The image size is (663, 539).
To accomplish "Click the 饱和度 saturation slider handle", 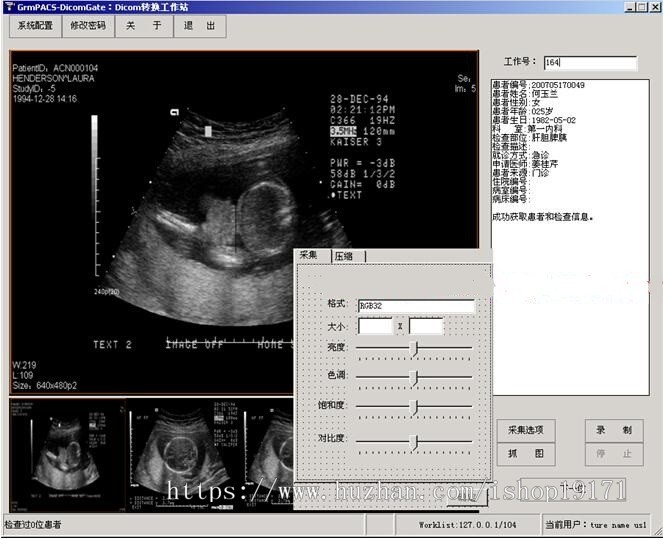I will 414,407.
